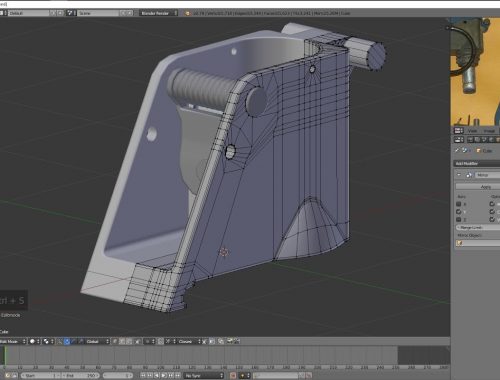Click the Merge Limit value field
Screen dimensions: 500x380
point(478,227)
